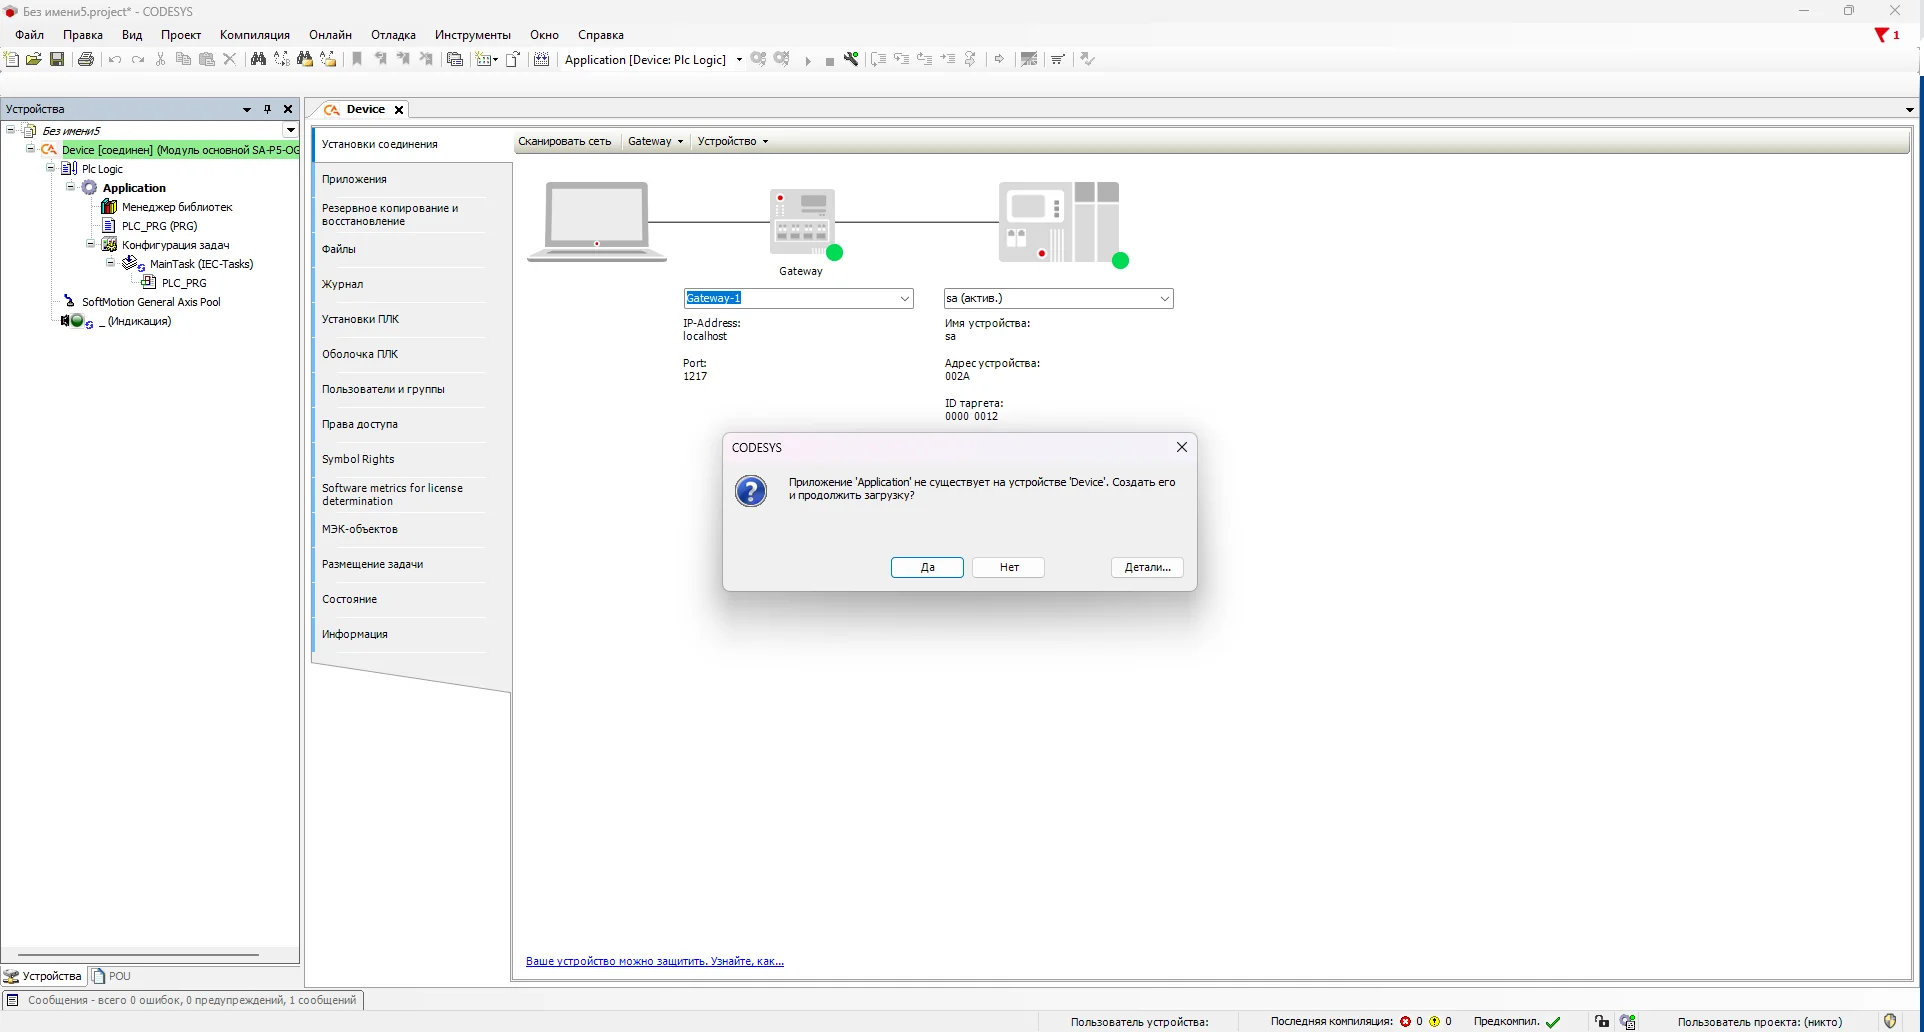Click the gateway icon in the connection diagram
Viewport: 1924px width, 1032px height.
pos(803,223)
